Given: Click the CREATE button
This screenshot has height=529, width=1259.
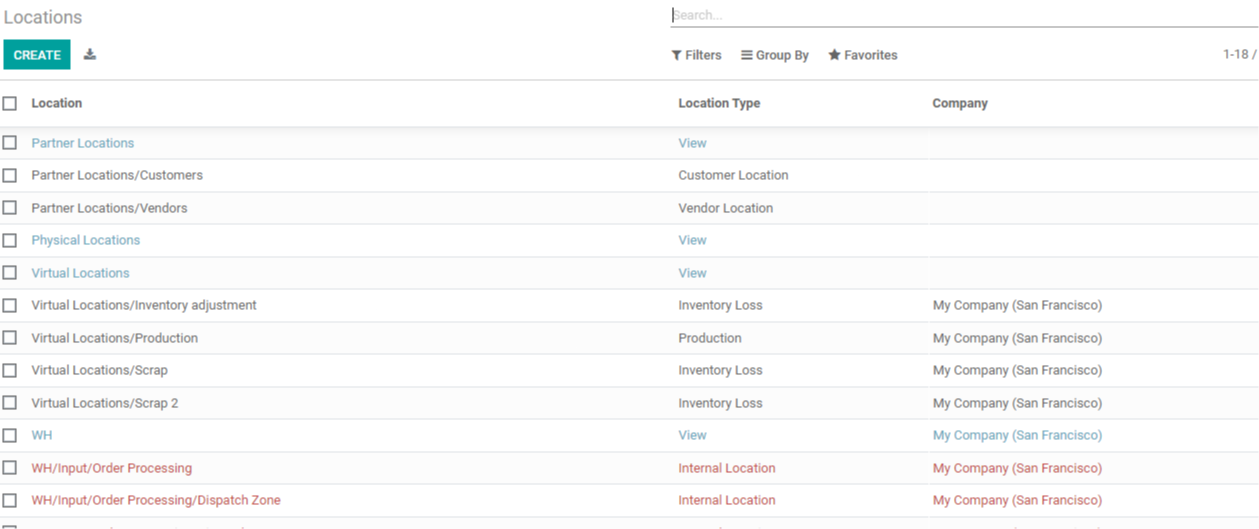Looking at the screenshot, I should (x=37, y=55).
